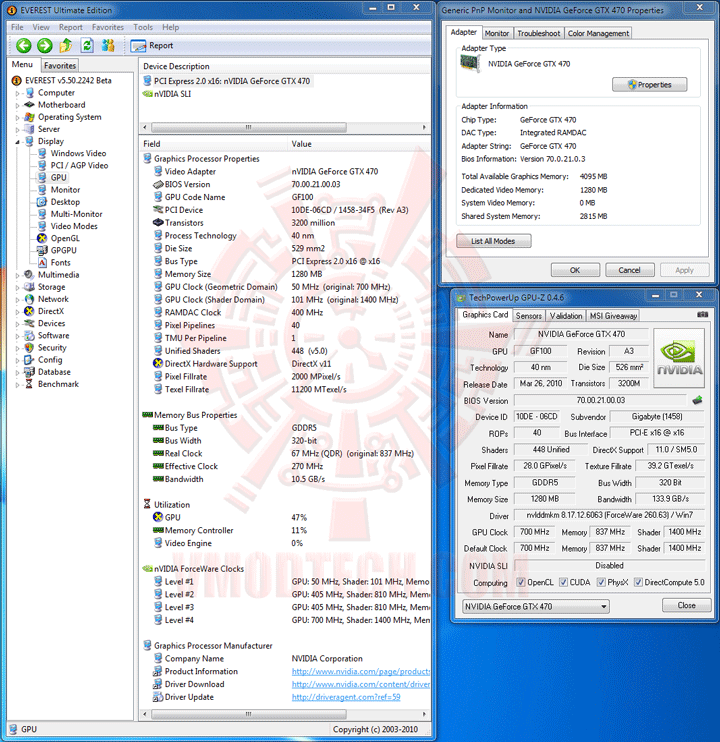Toggle the OpenCL checkbox in GPU-Z
Image resolution: width=720 pixels, height=742 pixels.
click(x=521, y=582)
